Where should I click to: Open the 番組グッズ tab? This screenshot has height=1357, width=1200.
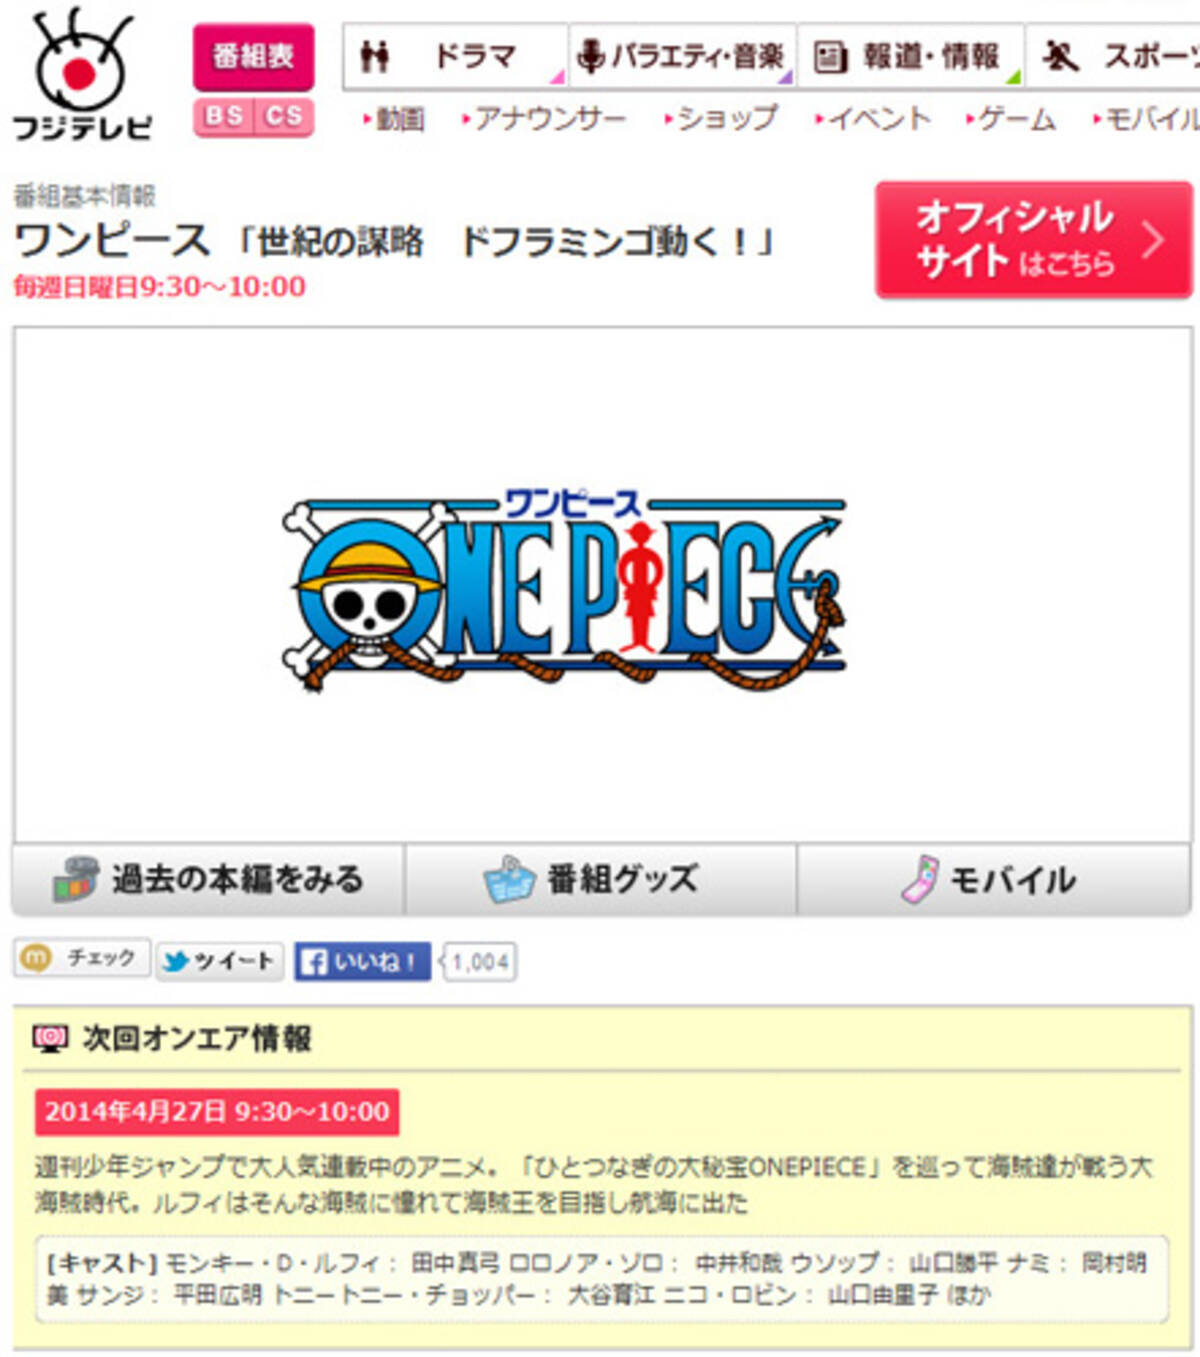600,879
